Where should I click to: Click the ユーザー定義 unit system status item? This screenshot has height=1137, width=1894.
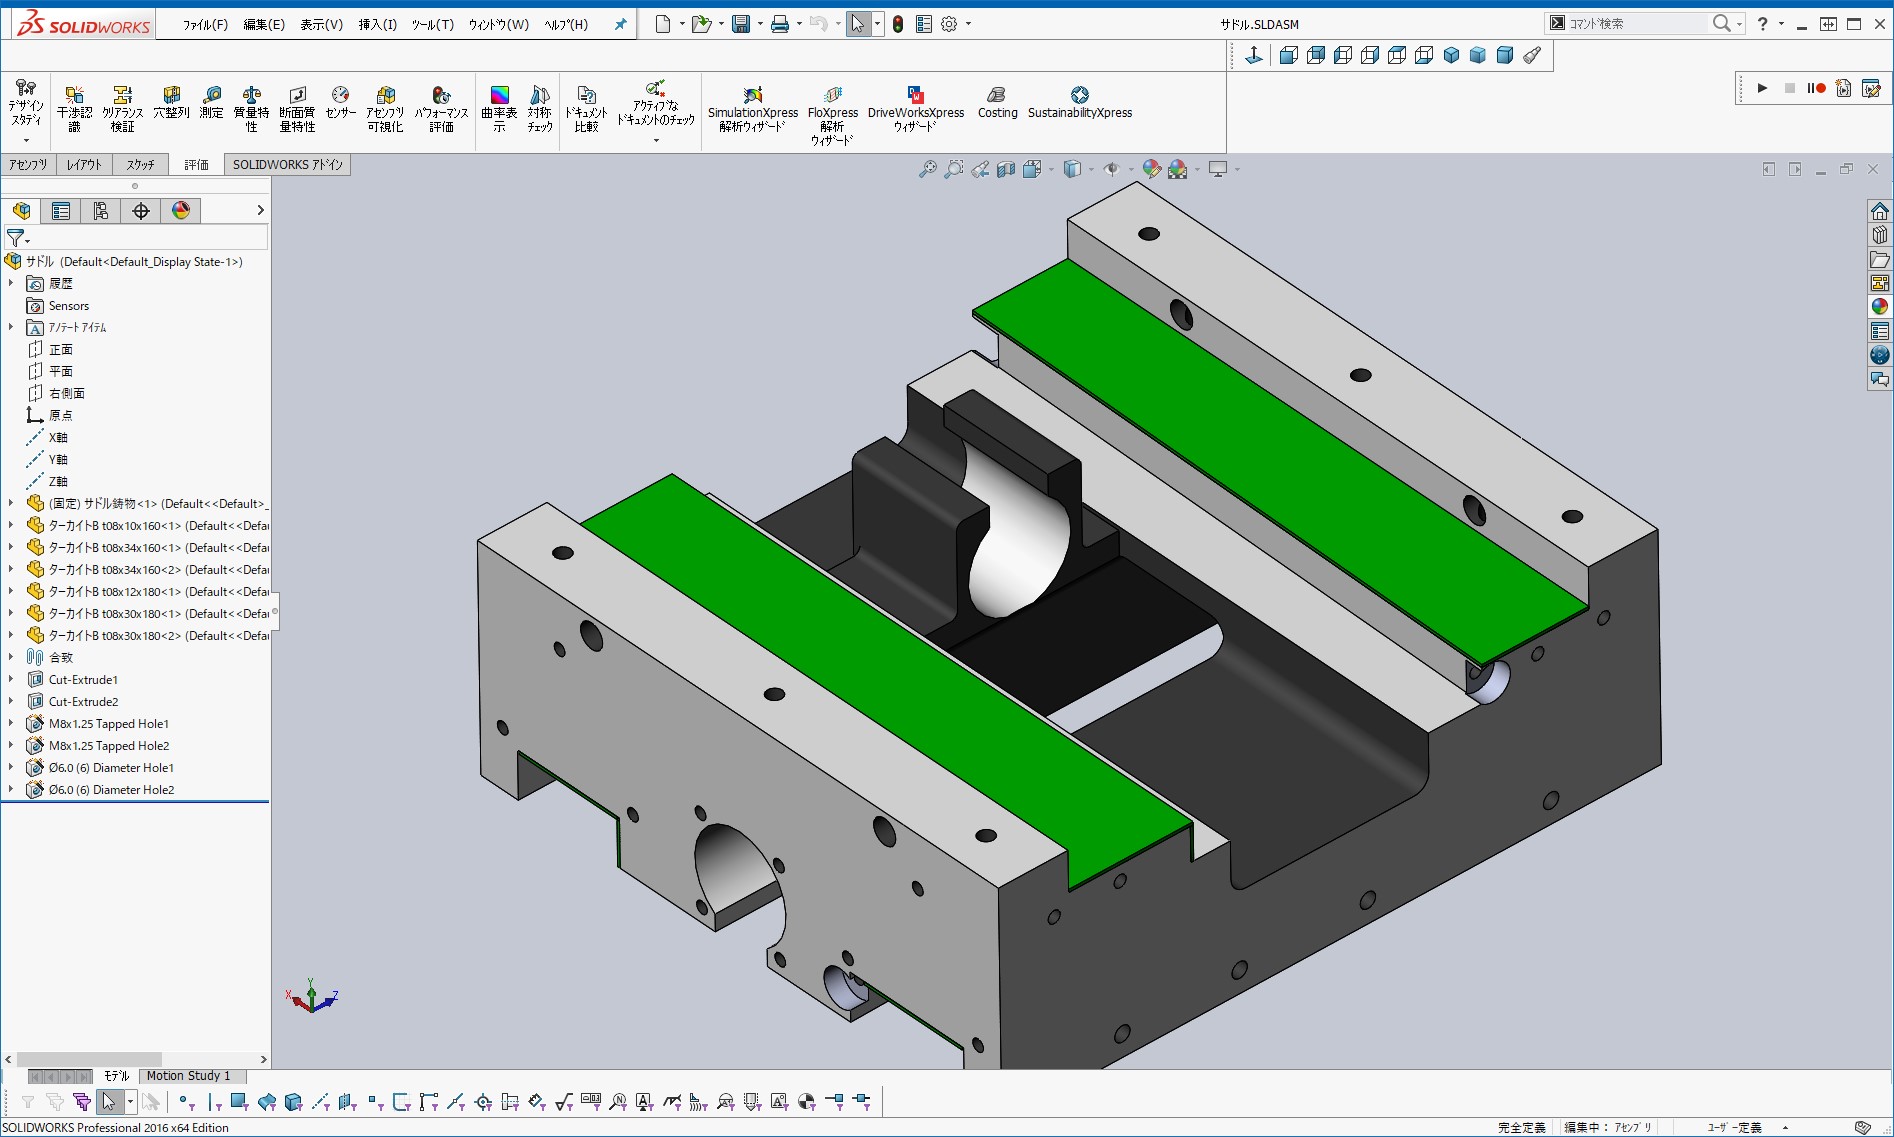coord(1734,1127)
